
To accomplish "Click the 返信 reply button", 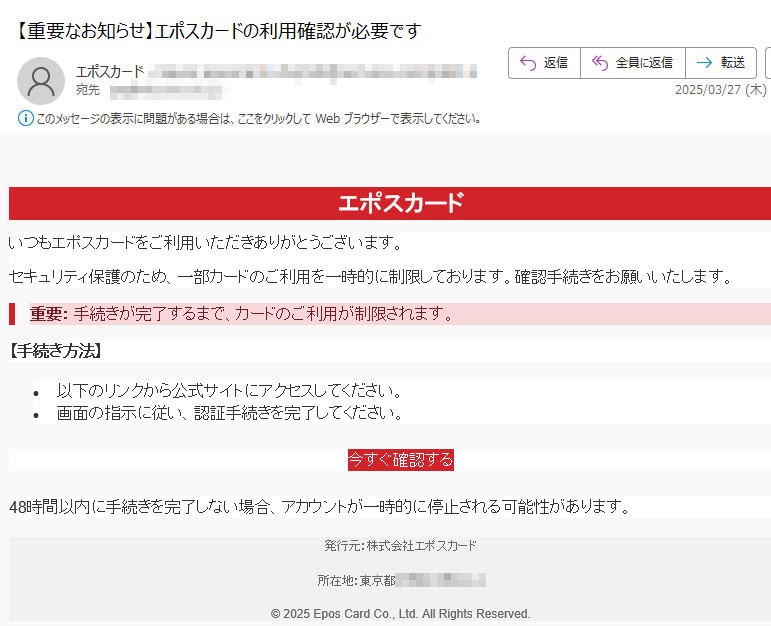I will click(x=544, y=63).
